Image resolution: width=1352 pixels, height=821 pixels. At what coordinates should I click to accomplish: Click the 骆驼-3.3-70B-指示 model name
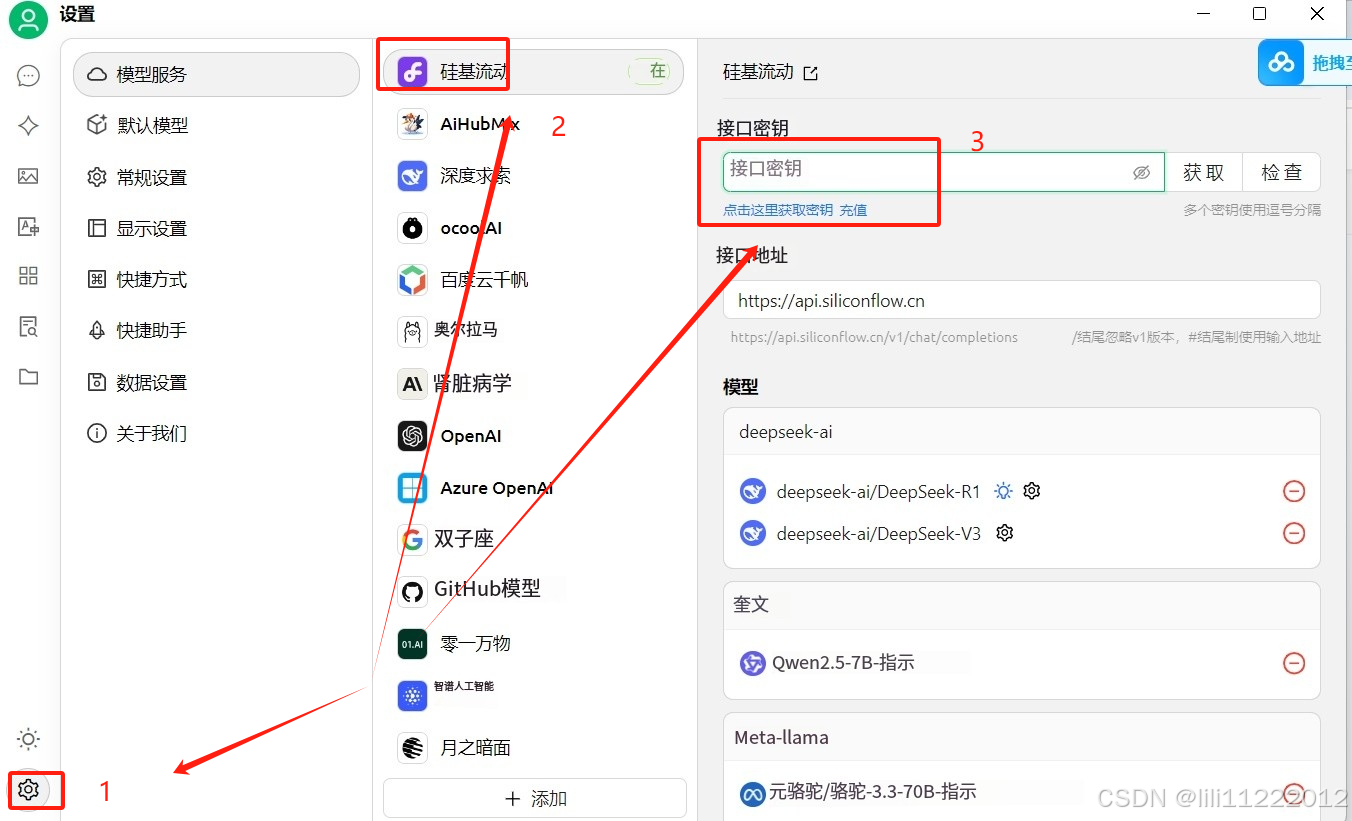[x=872, y=792]
